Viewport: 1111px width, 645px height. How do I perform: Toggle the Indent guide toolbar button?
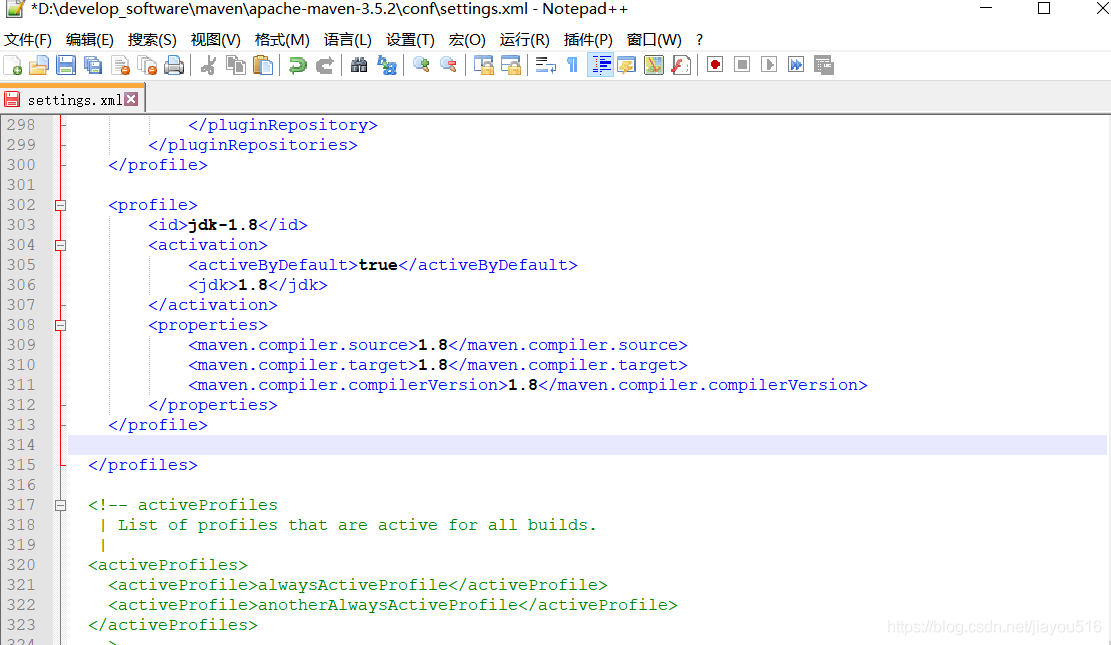(600, 65)
